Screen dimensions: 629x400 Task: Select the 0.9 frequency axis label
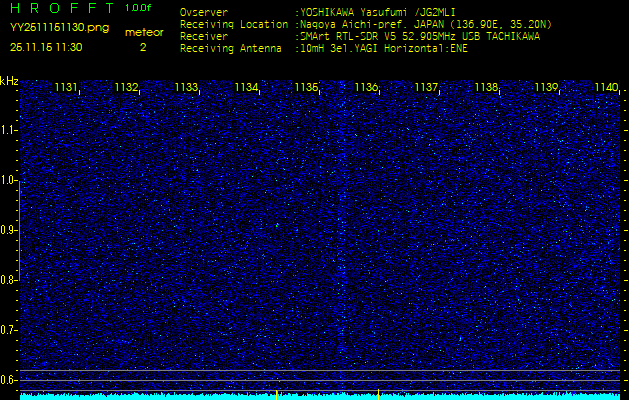(x=8, y=230)
